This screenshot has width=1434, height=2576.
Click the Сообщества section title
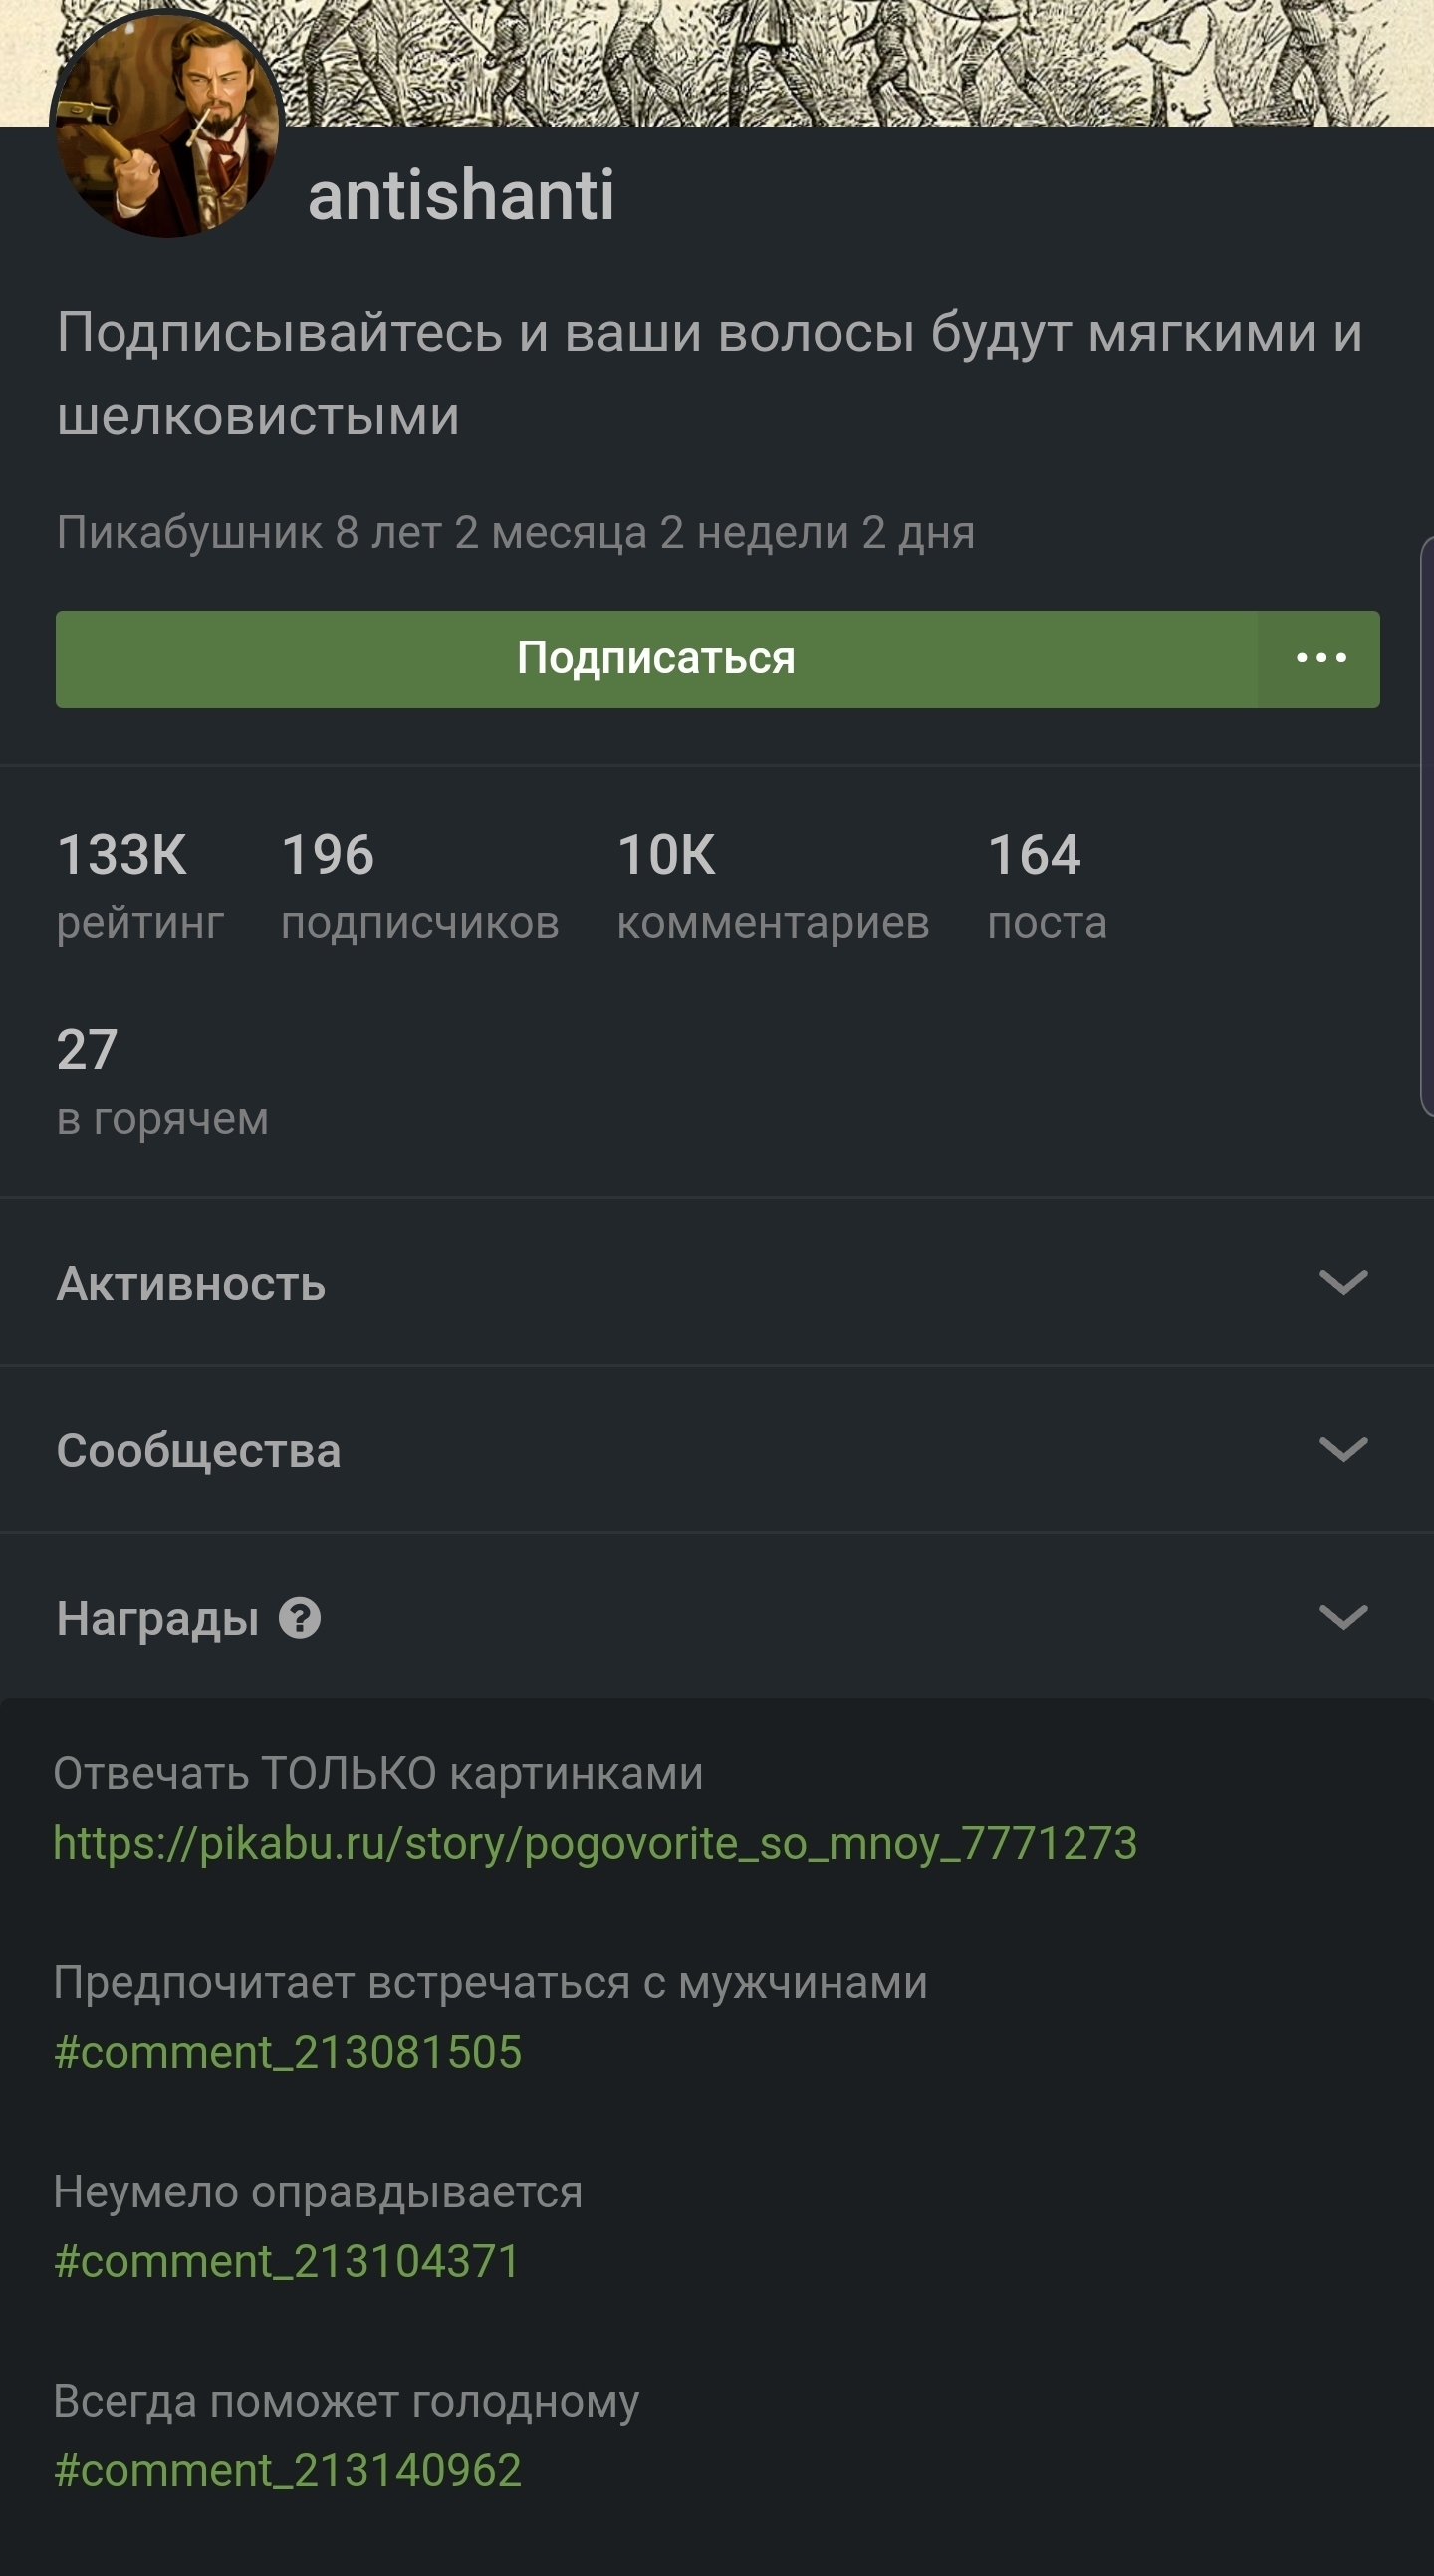coord(198,1451)
